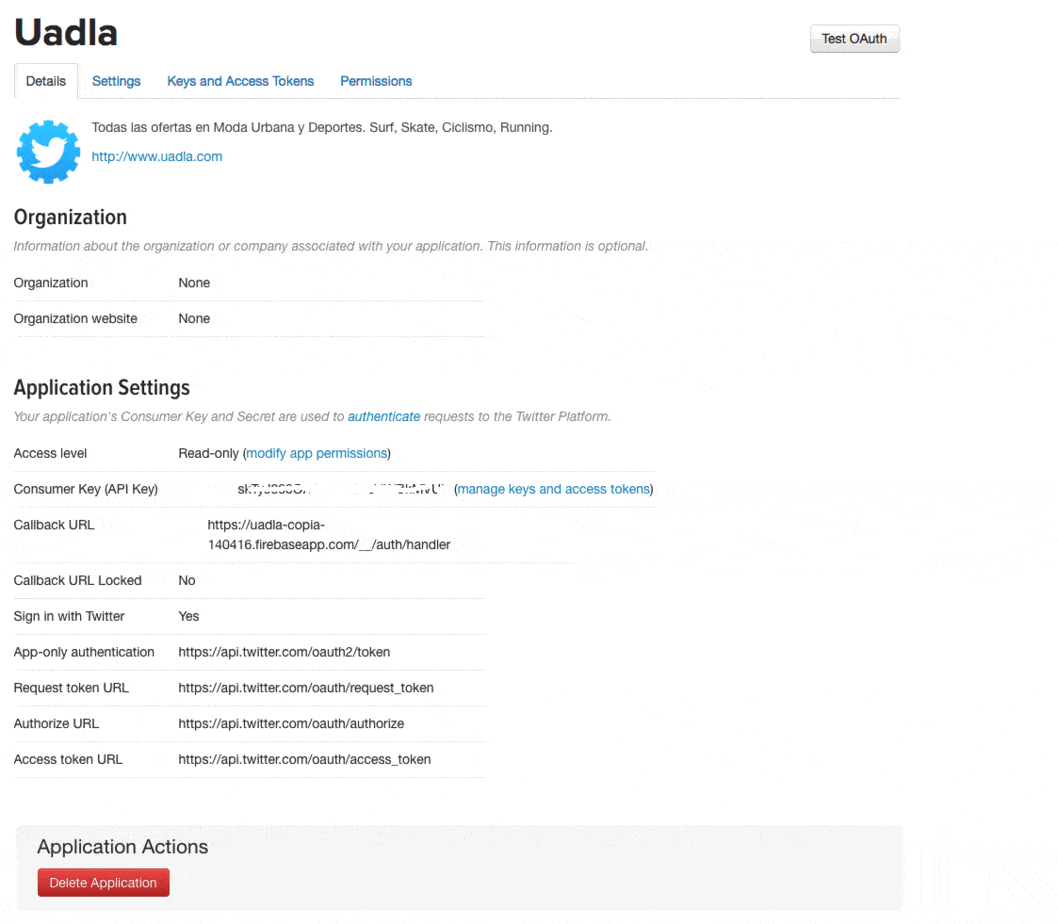Click the Organization website None value
This screenshot has height=924, width=1057.
[x=194, y=318]
